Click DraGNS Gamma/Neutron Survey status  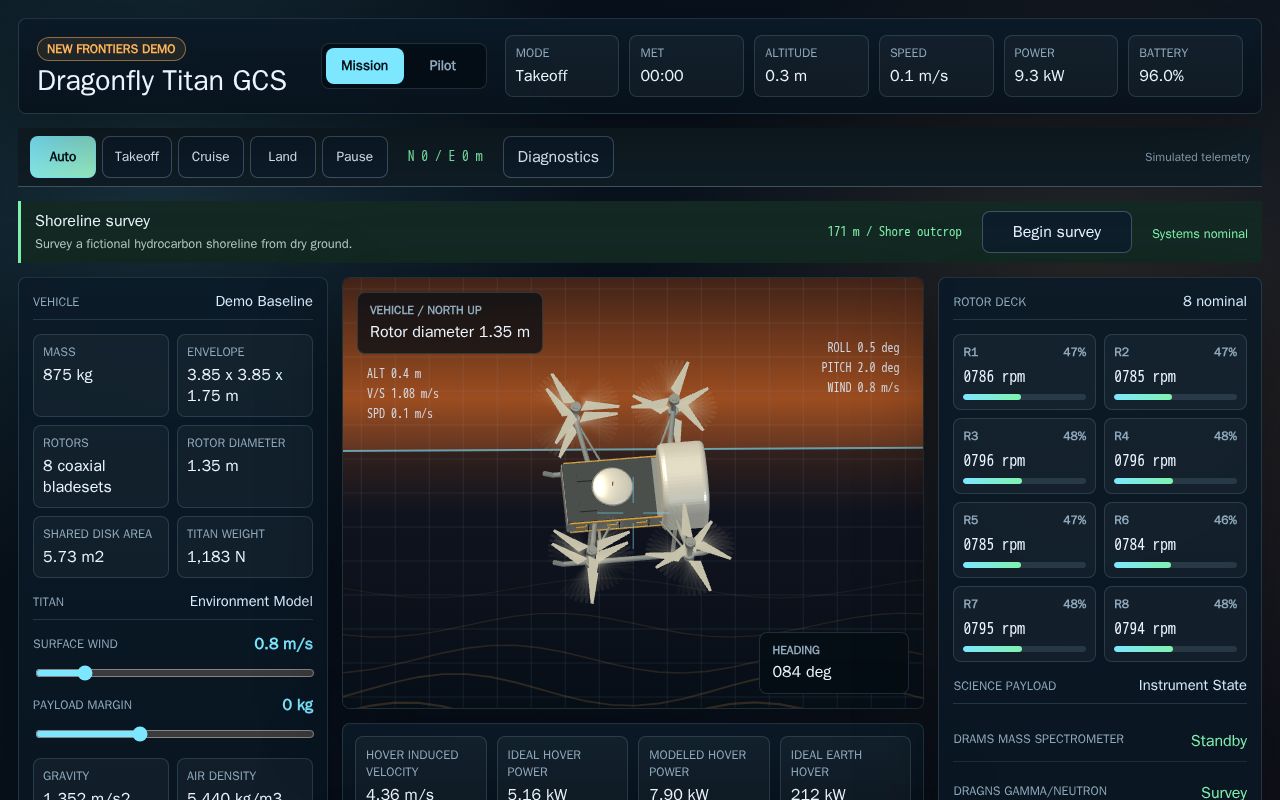1223,793
